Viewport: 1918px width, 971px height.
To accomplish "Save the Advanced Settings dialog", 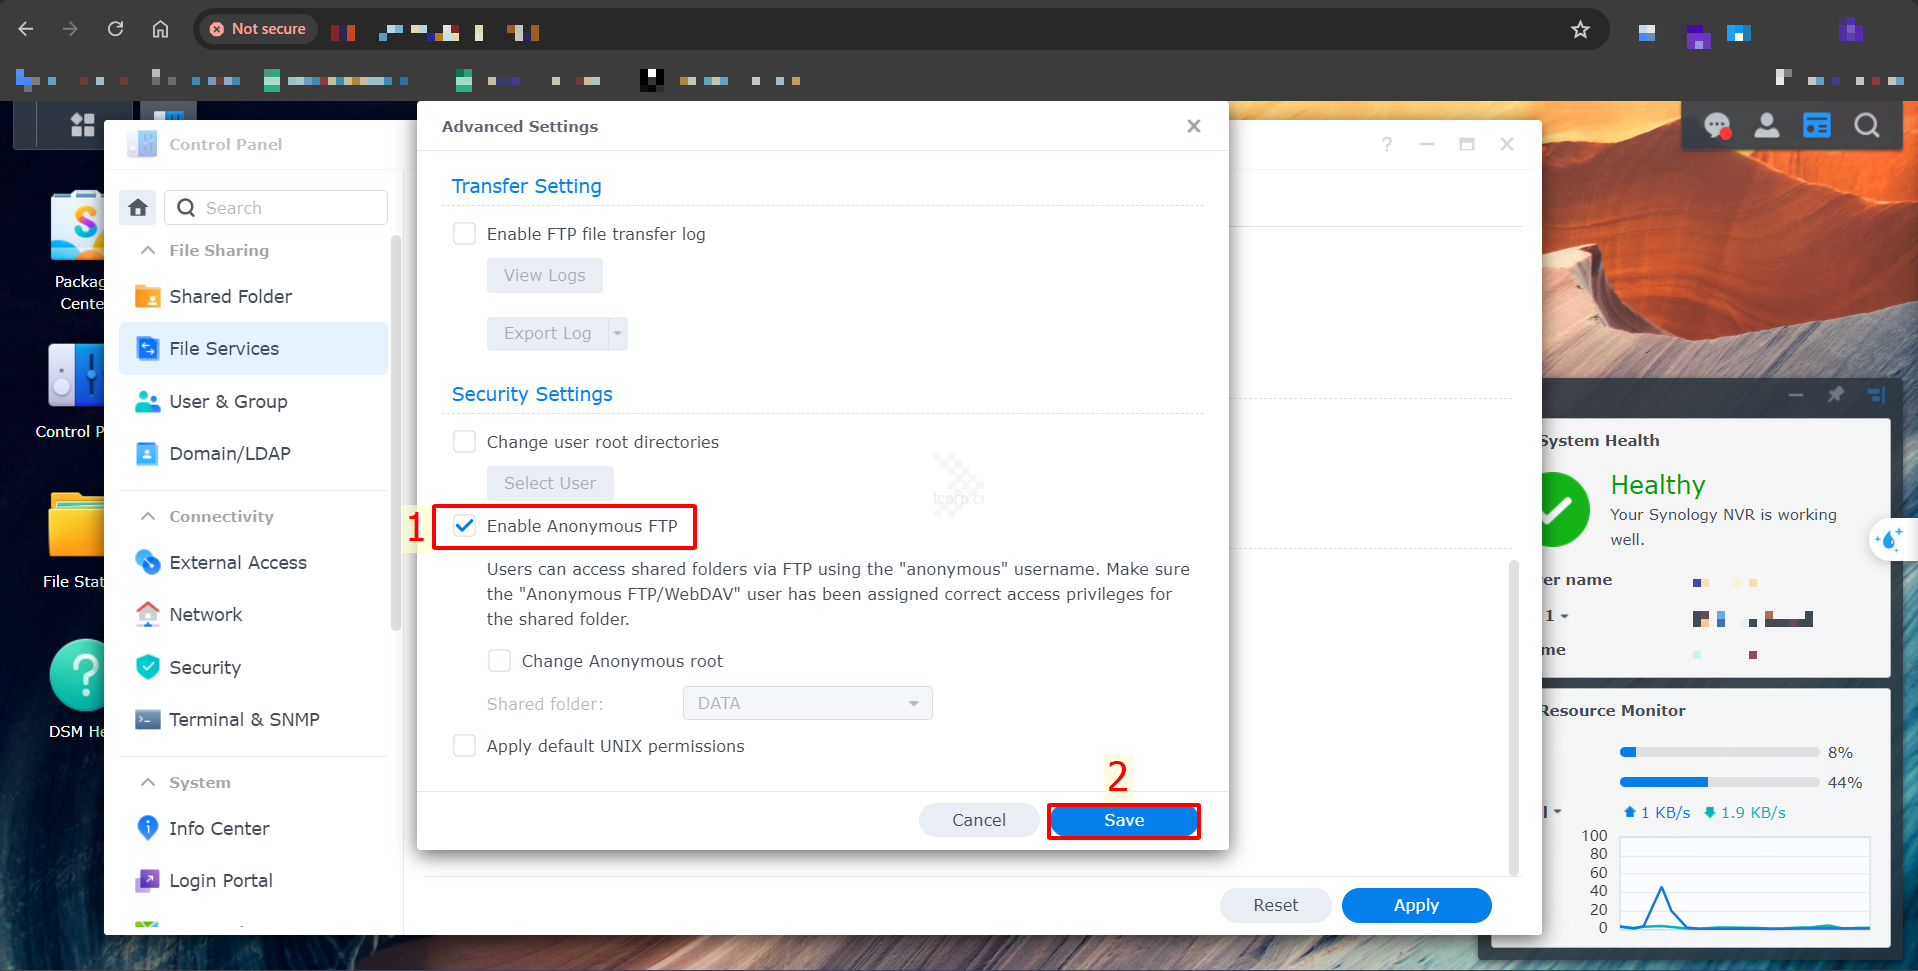I will [1124, 820].
